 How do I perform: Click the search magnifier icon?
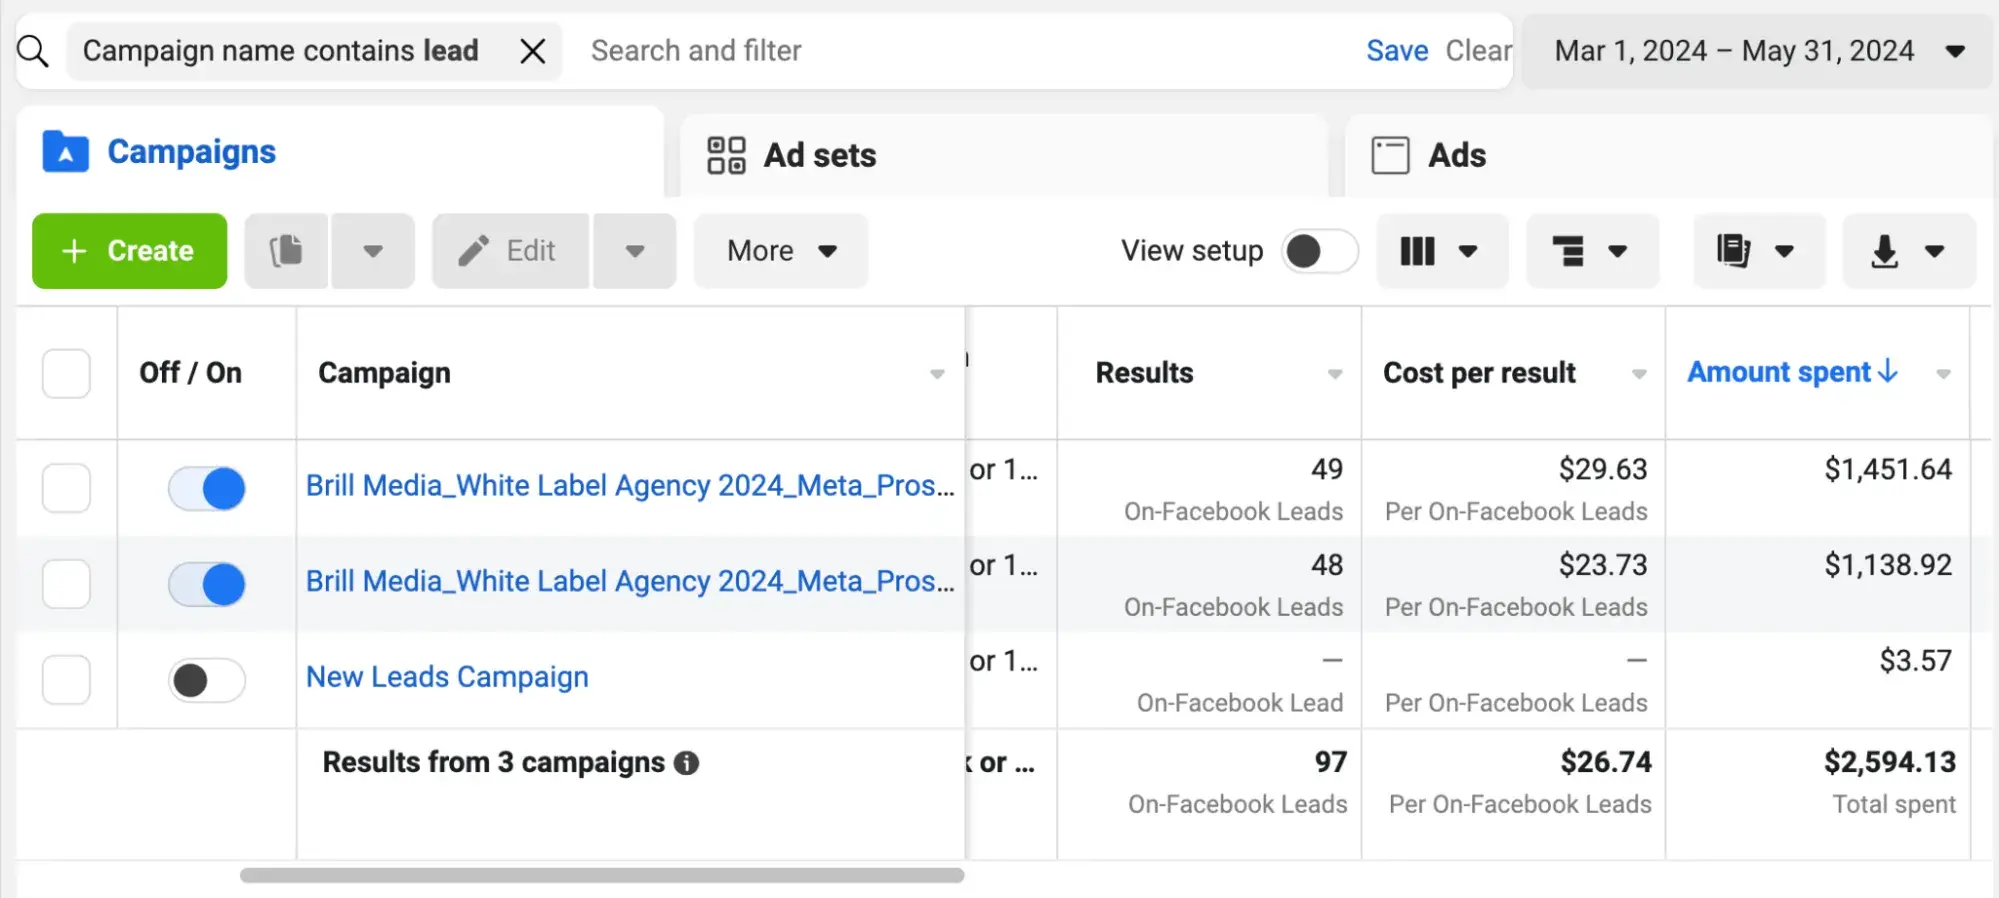33,51
